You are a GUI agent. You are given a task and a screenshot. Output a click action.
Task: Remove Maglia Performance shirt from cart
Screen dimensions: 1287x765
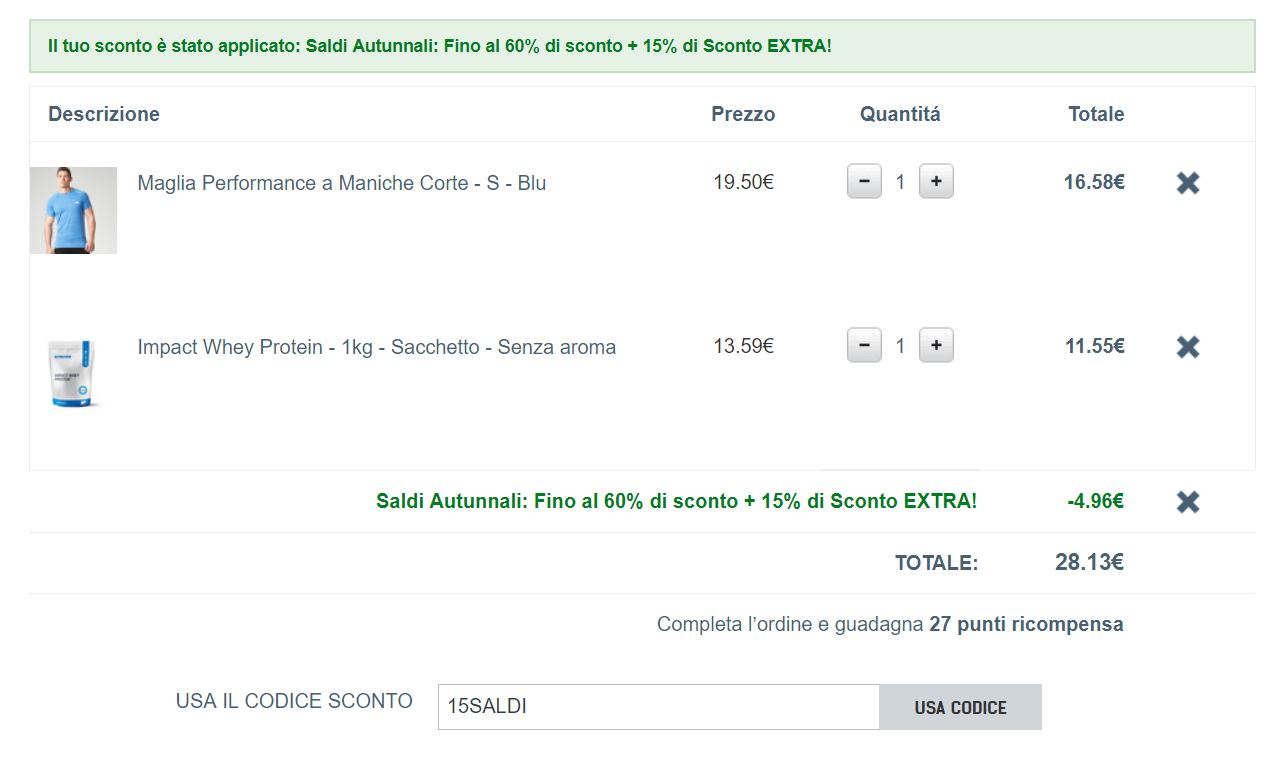click(x=1187, y=183)
